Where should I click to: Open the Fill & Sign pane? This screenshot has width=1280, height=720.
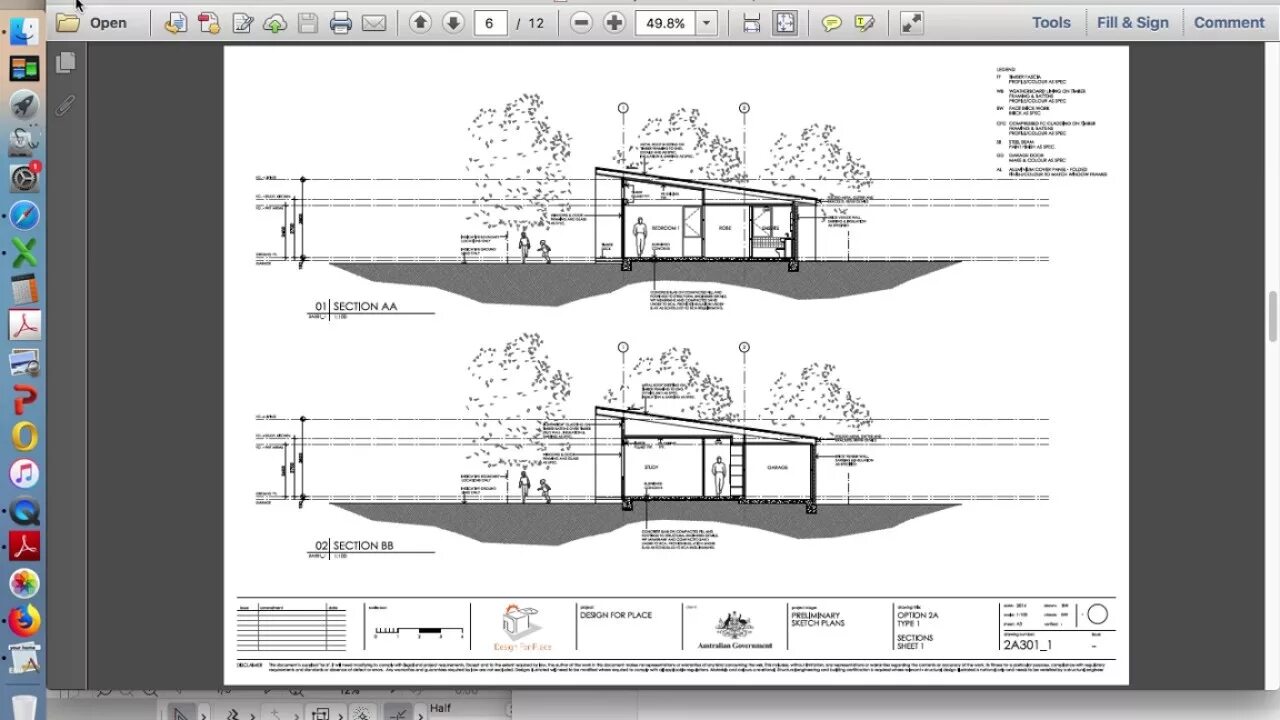1132,22
